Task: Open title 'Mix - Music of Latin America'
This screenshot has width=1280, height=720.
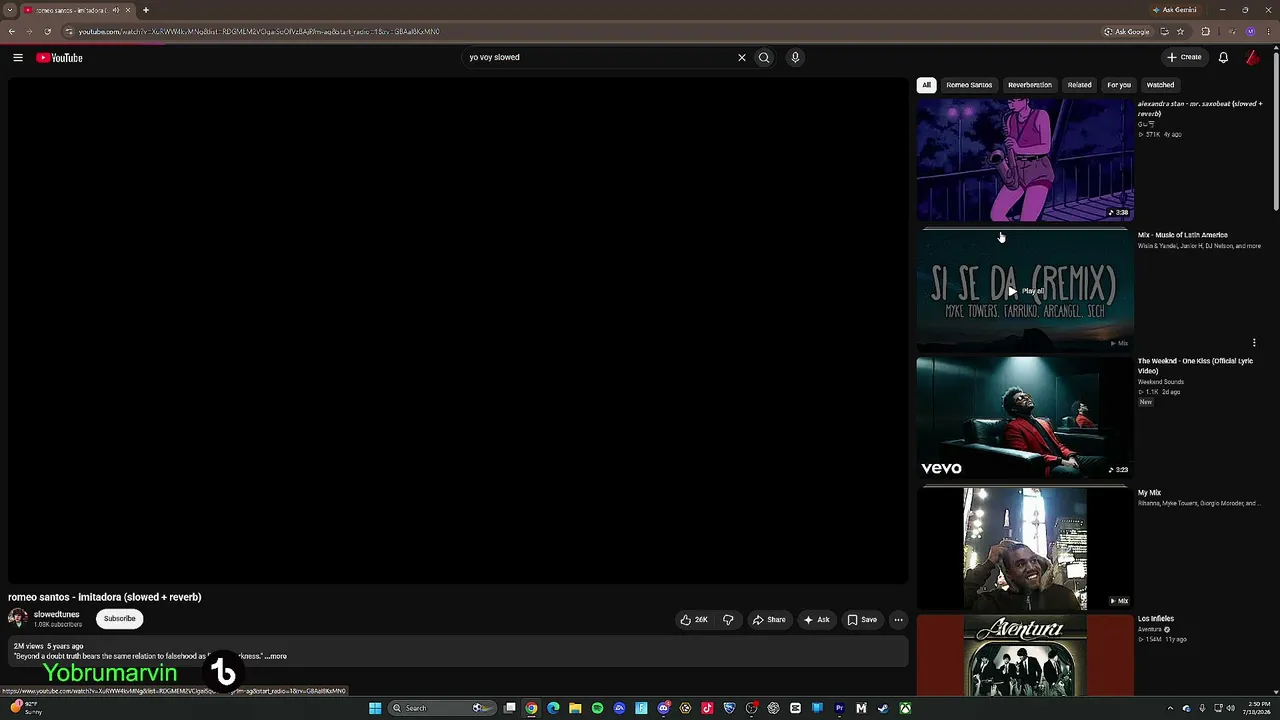Action: pos(1182,235)
